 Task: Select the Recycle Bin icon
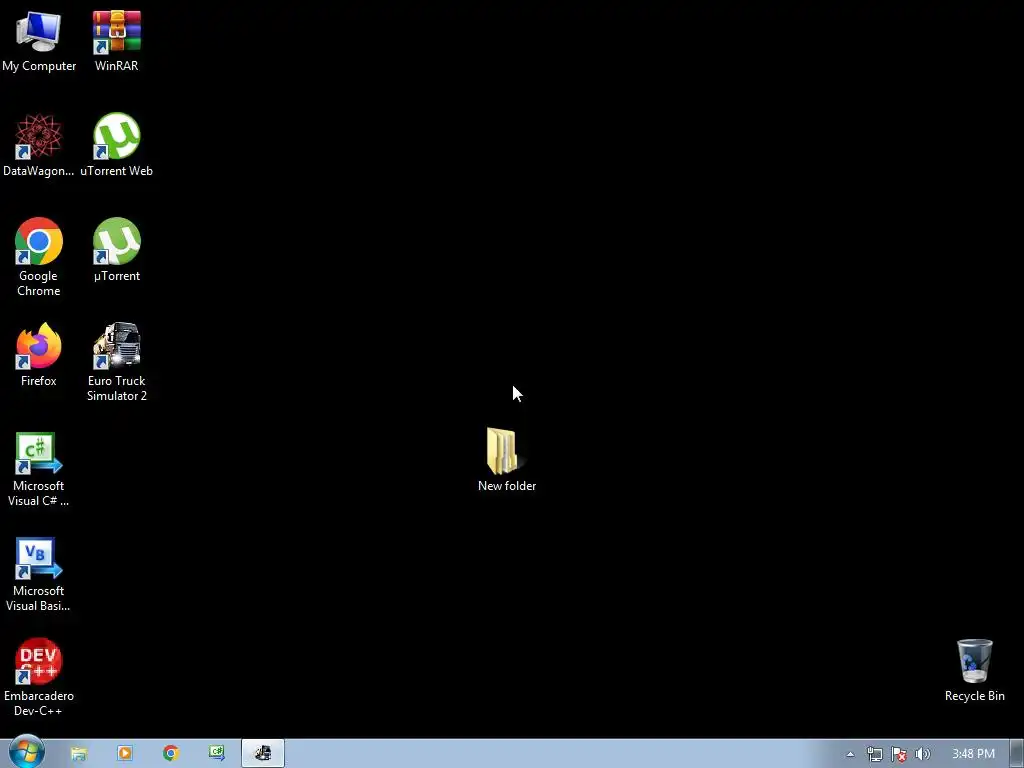[x=974, y=670]
